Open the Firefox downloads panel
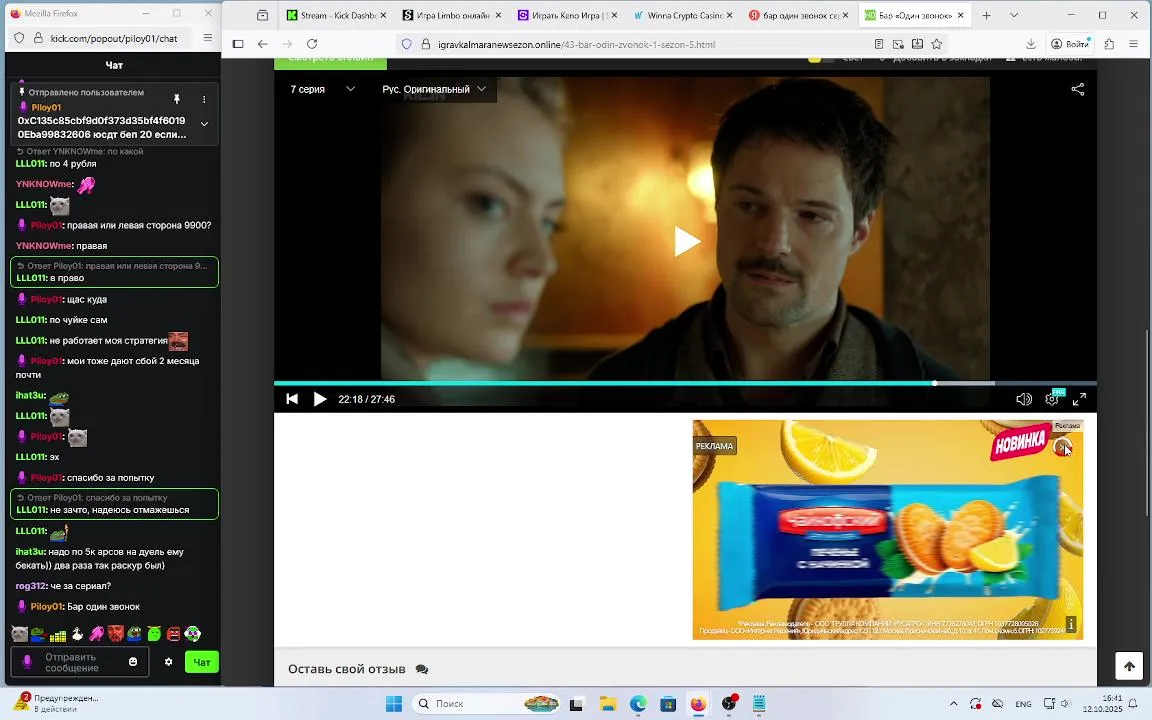1152x720 pixels. (1031, 44)
